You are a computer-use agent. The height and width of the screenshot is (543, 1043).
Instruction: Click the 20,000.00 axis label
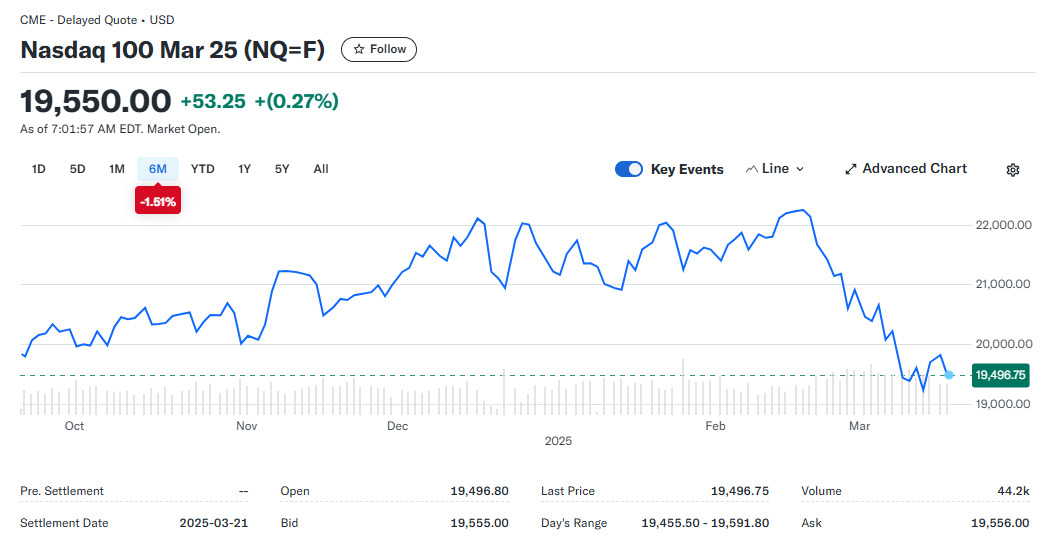[1003, 344]
